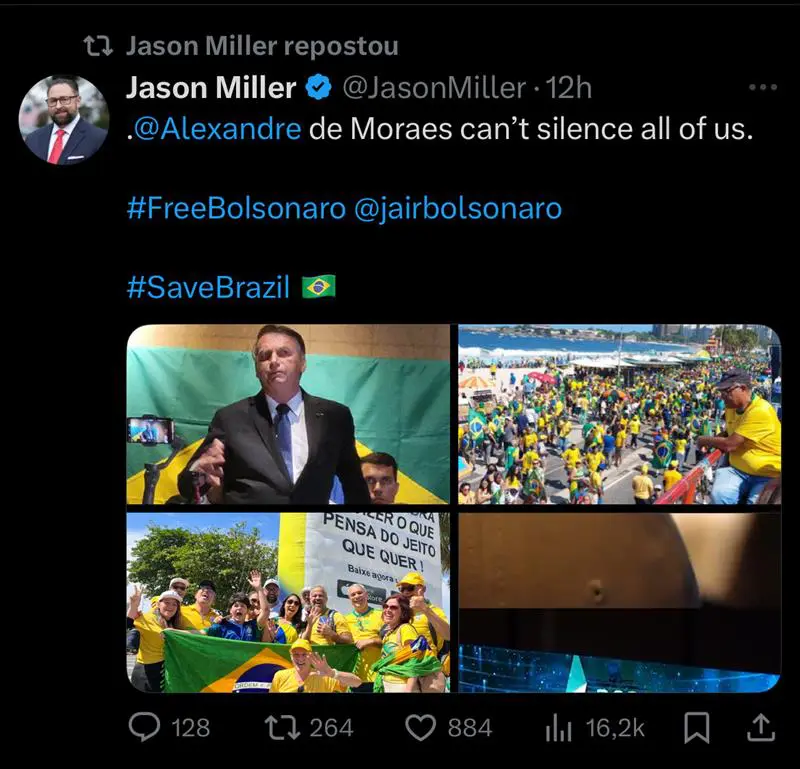The width and height of the screenshot is (800, 769).
Task: Open the man in suit photo
Action: pos(288,414)
